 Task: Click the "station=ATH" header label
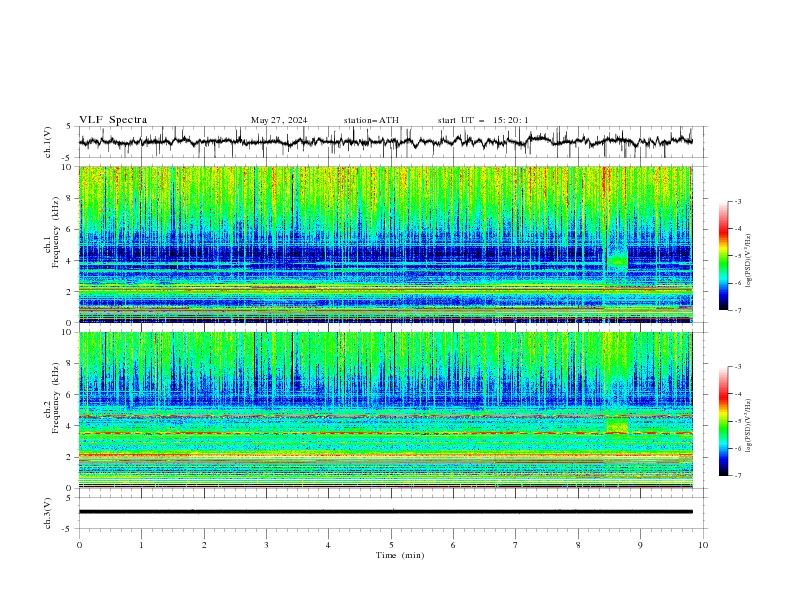(371, 120)
